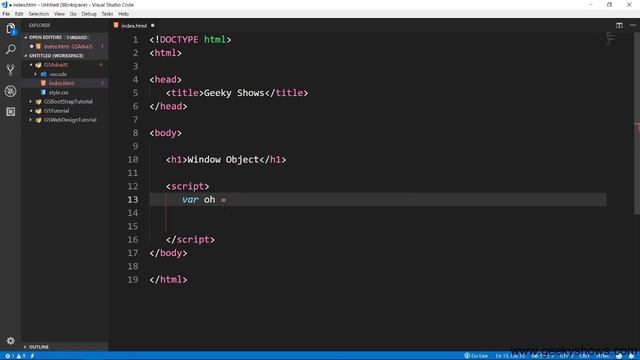Viewport: 640px width, 360px height.
Task: Switch to the index.html editor tab
Action: [134, 25]
